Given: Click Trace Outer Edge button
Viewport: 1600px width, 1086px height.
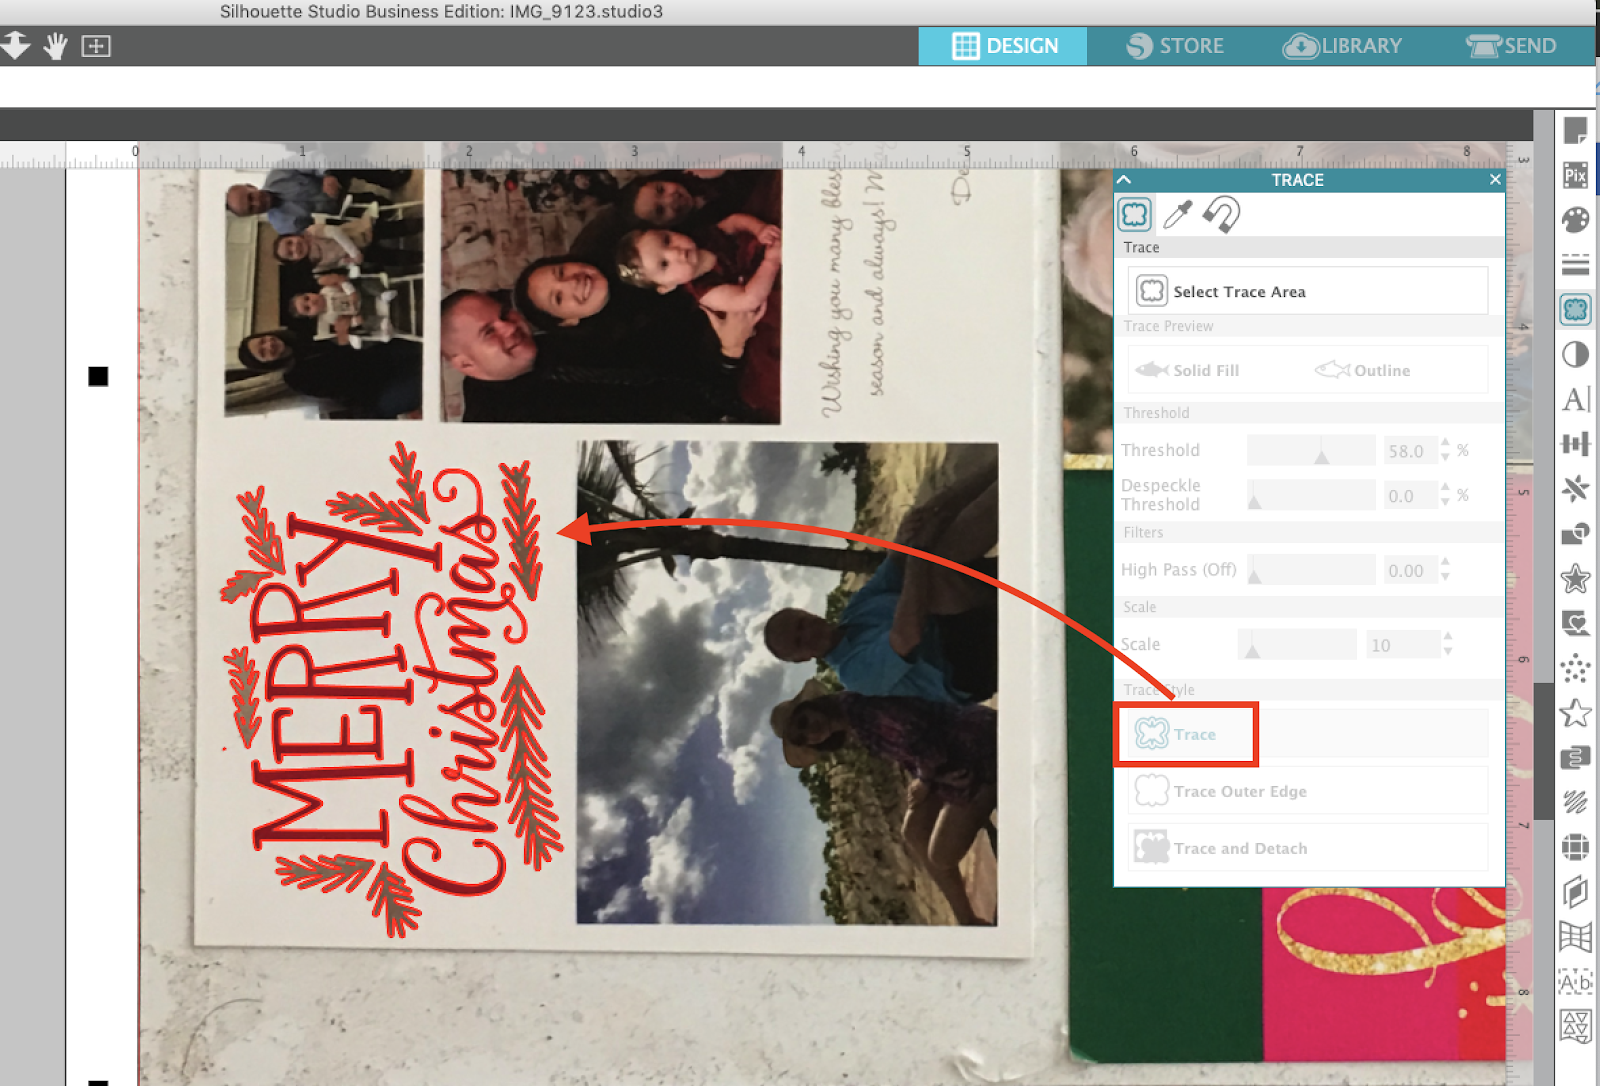Looking at the screenshot, I should (x=1308, y=791).
